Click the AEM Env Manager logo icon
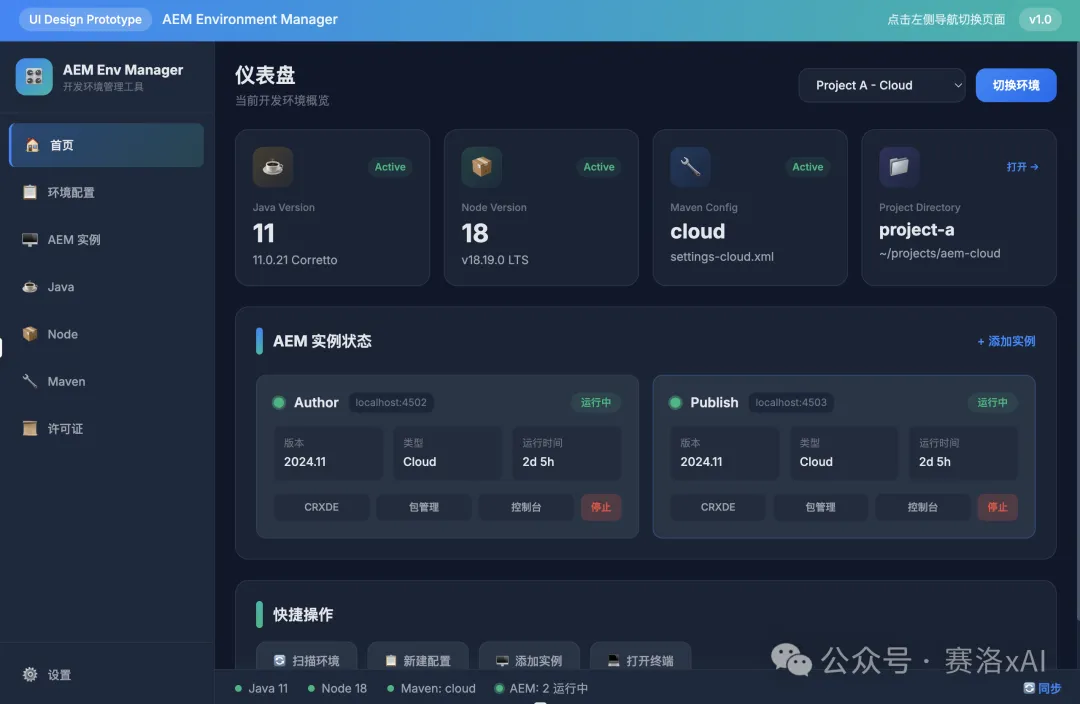Screen dimensions: 1080x704 coord(34,77)
